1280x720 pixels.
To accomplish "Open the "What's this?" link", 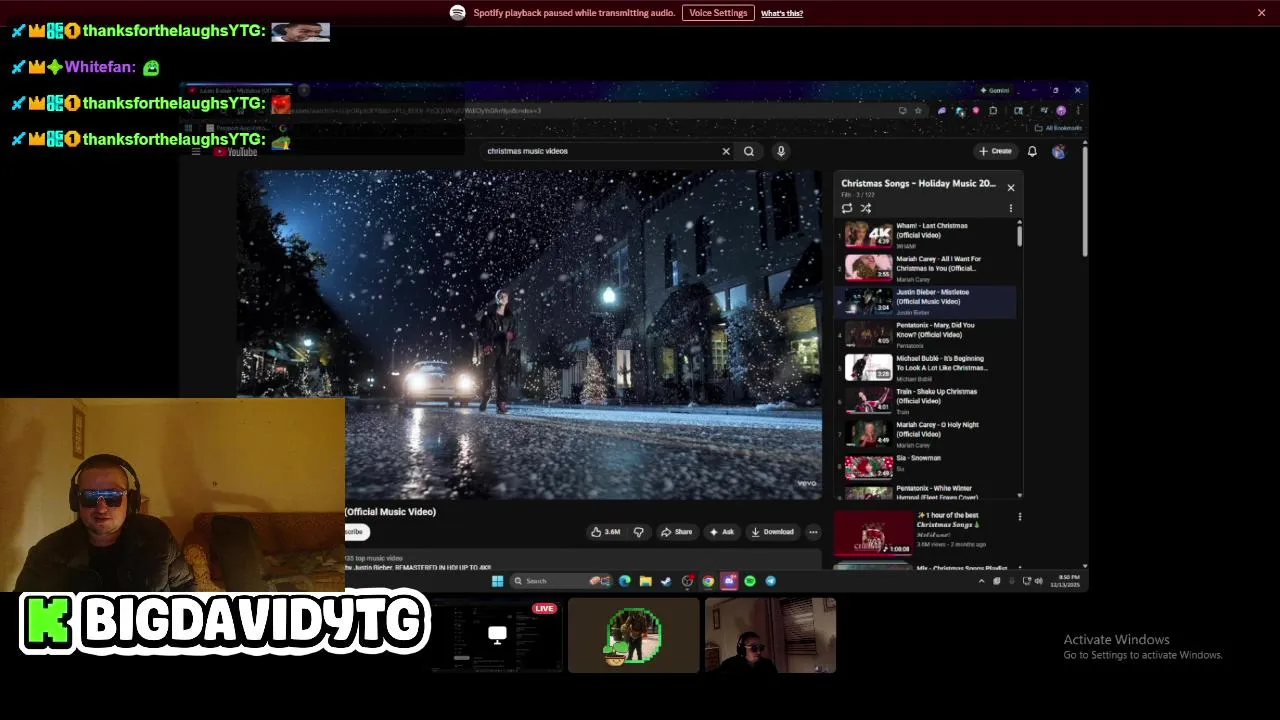I will coord(782,13).
